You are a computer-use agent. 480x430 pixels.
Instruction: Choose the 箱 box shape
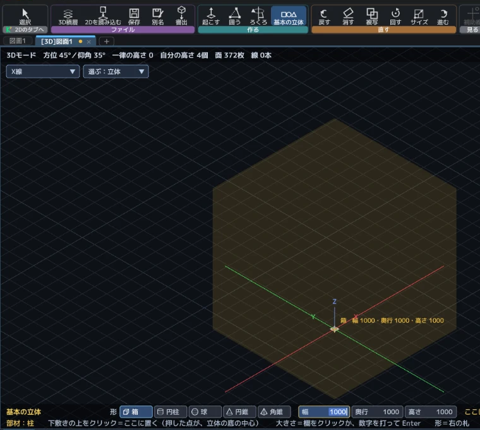point(136,412)
